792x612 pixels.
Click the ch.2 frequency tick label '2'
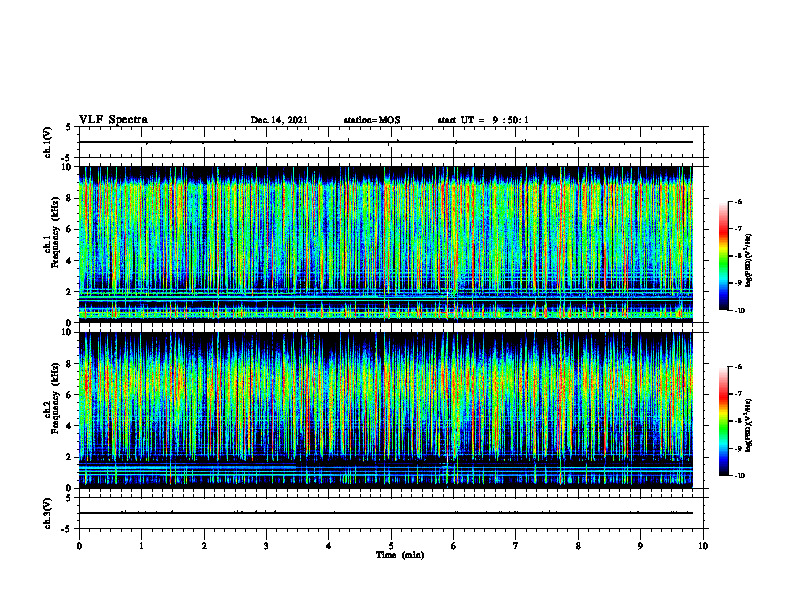click(x=70, y=457)
